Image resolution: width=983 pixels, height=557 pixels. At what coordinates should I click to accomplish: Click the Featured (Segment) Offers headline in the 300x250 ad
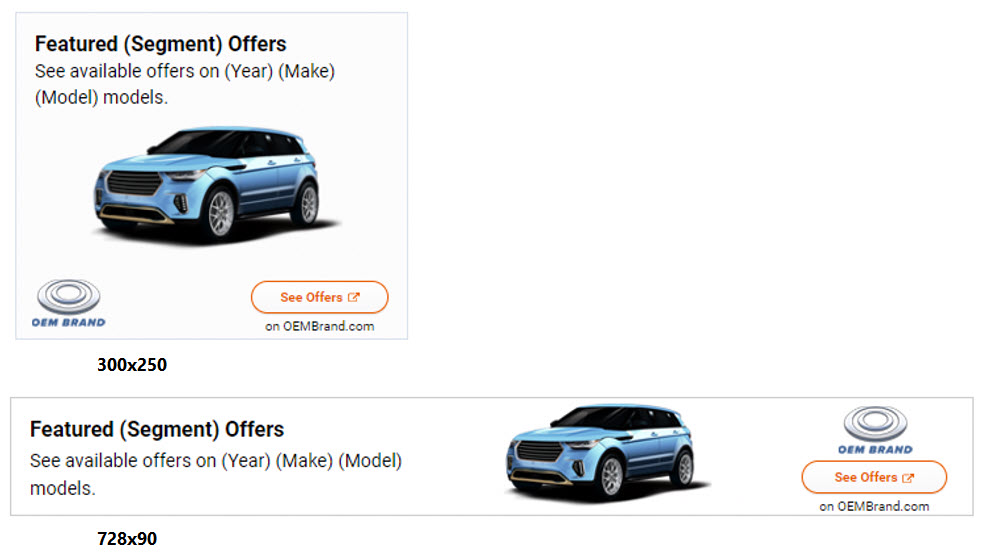[160, 44]
